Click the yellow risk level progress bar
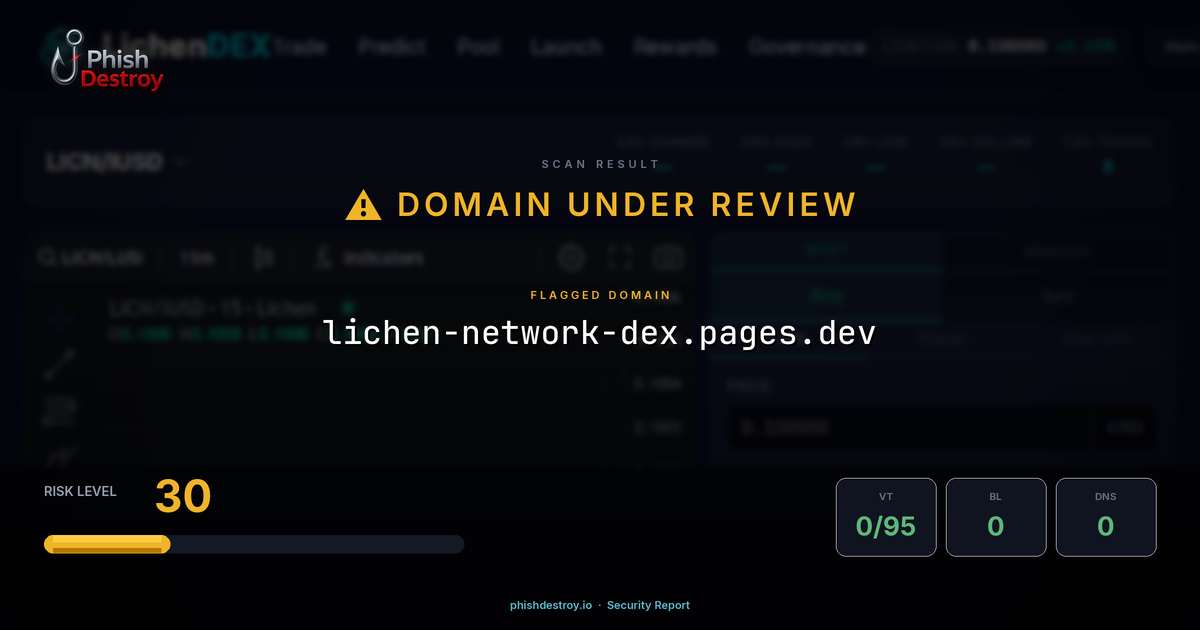 pos(105,543)
